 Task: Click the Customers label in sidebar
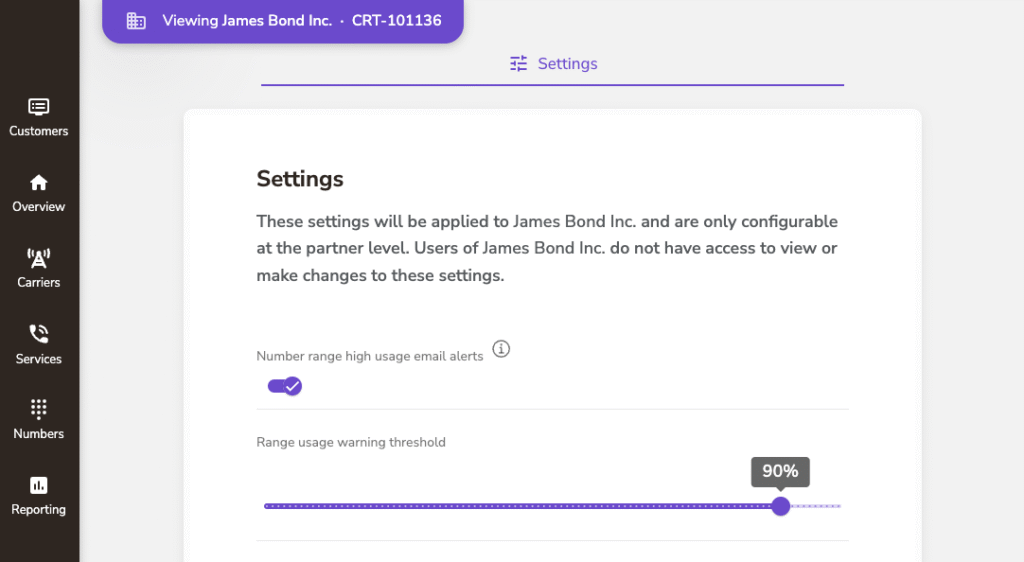tap(39, 131)
